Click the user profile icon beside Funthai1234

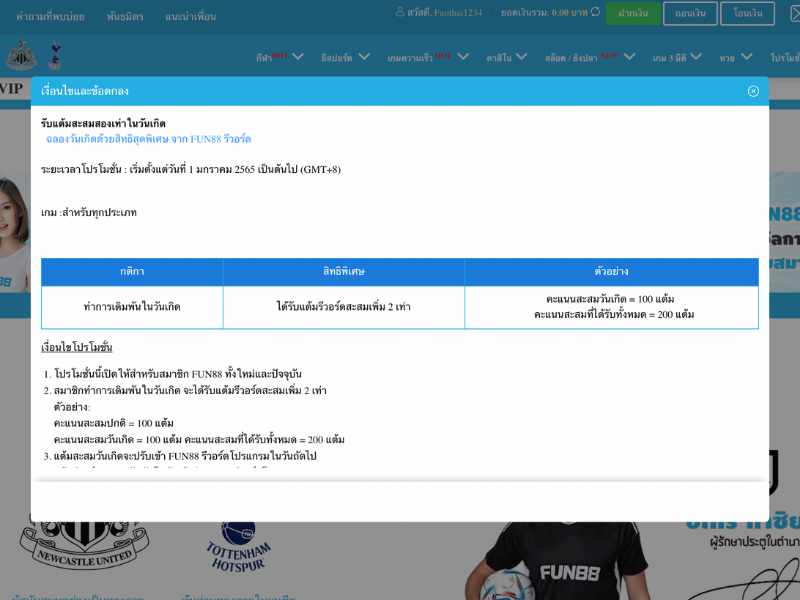(400, 12)
